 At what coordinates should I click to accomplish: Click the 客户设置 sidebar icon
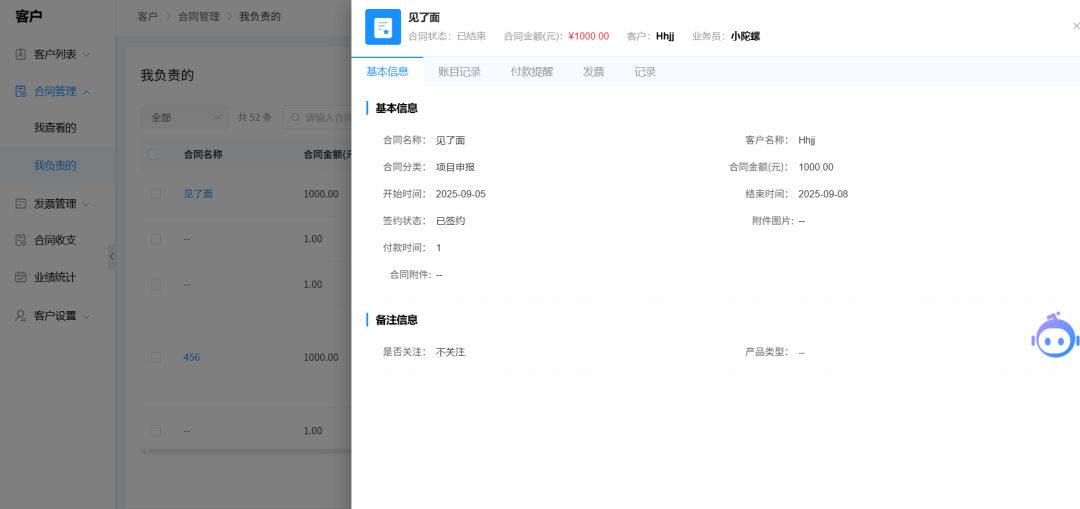tap(21, 315)
